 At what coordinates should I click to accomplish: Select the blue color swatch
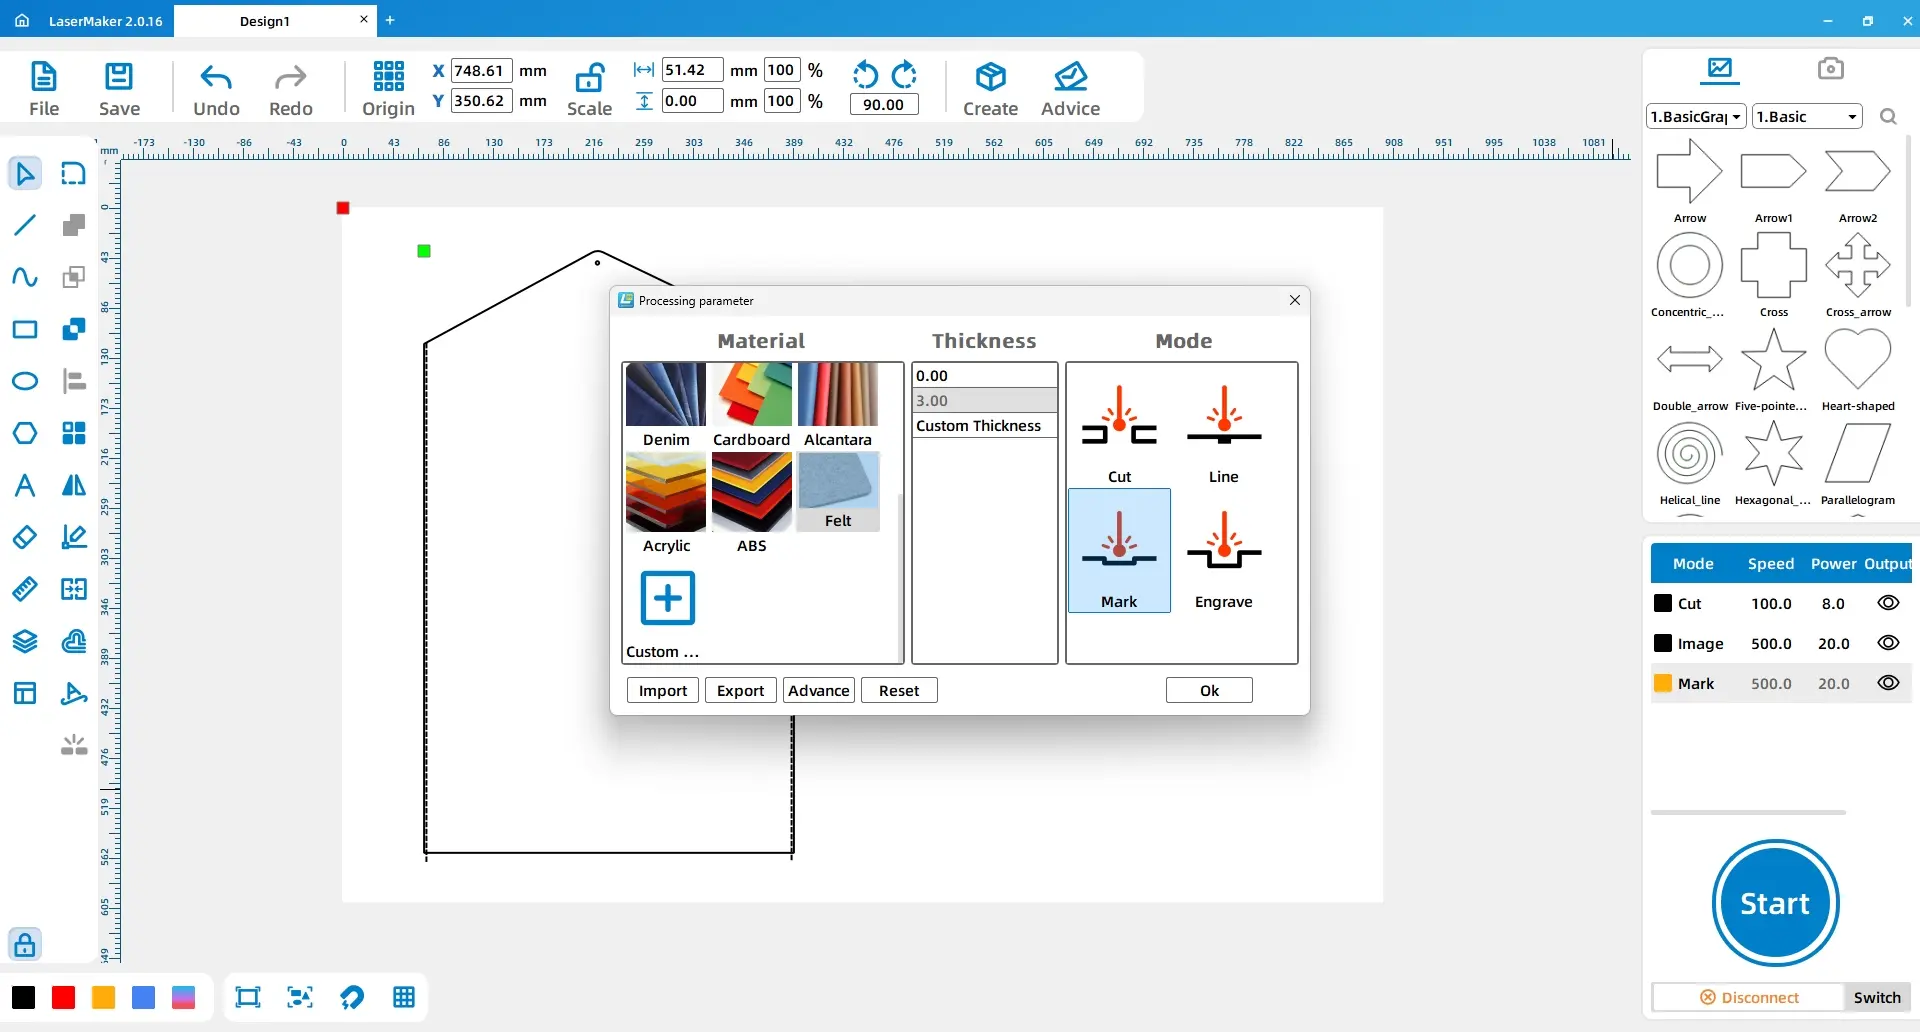tap(144, 997)
